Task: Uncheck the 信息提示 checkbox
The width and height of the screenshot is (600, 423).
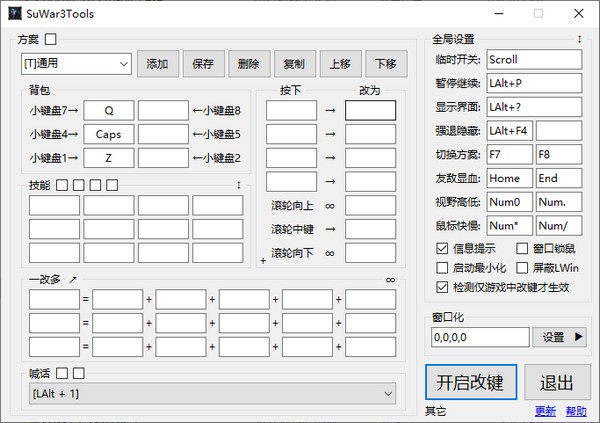Action: 442,249
